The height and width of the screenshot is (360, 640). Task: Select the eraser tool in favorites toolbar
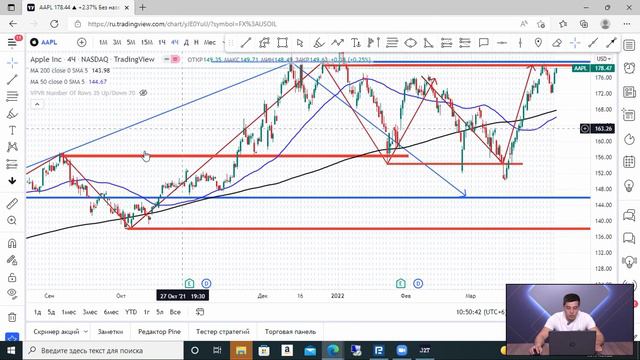coord(557,42)
